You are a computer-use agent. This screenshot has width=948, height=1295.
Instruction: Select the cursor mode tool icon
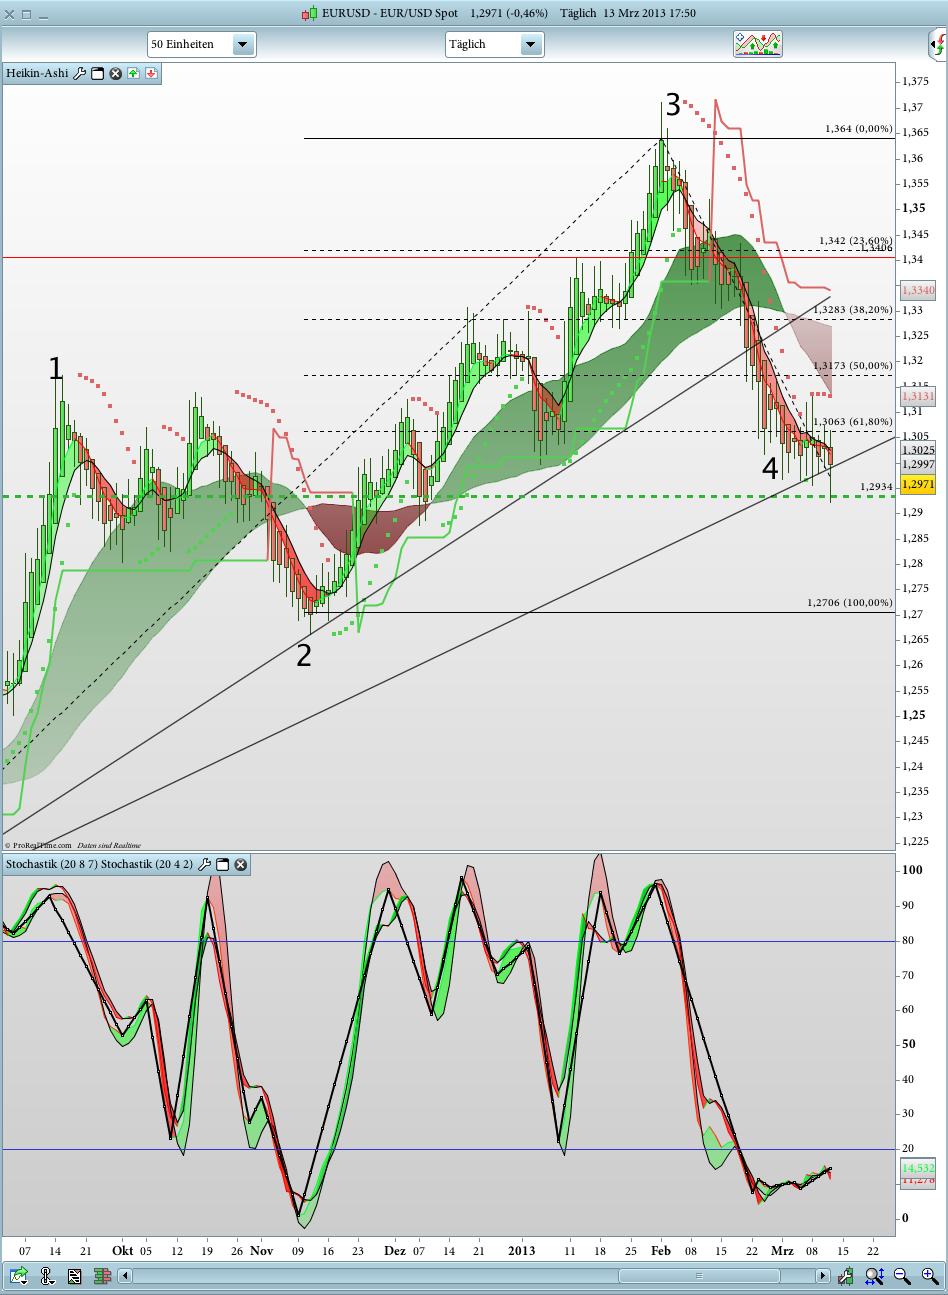(x=47, y=1275)
